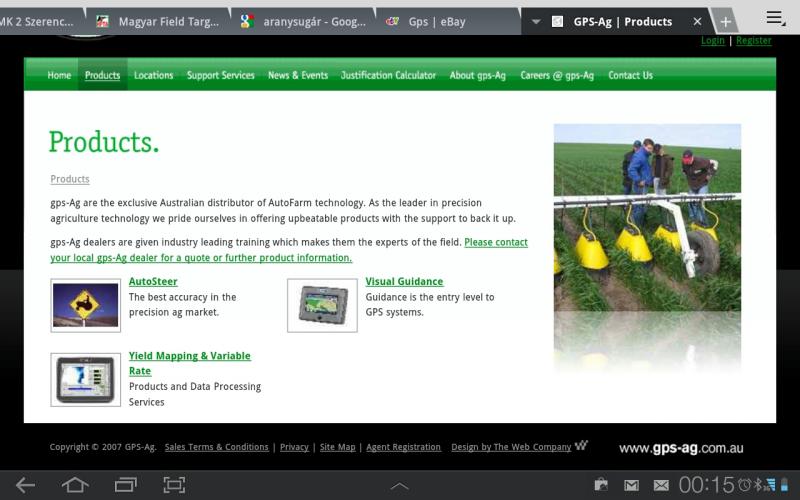Click the Yield Mapping display thumbnail
The height and width of the screenshot is (500, 800).
86,380
